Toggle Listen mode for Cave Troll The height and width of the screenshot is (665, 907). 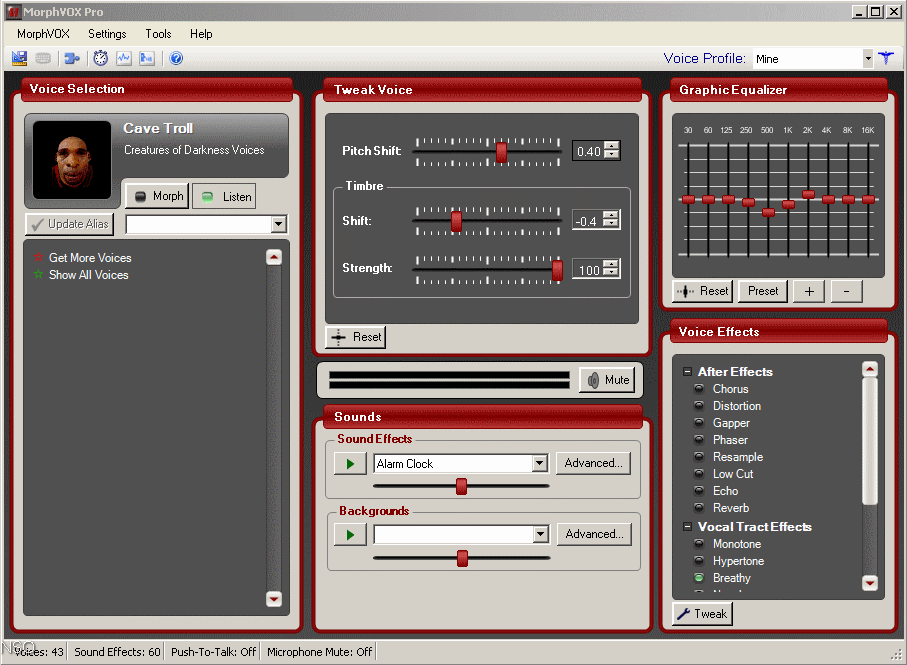click(x=223, y=196)
